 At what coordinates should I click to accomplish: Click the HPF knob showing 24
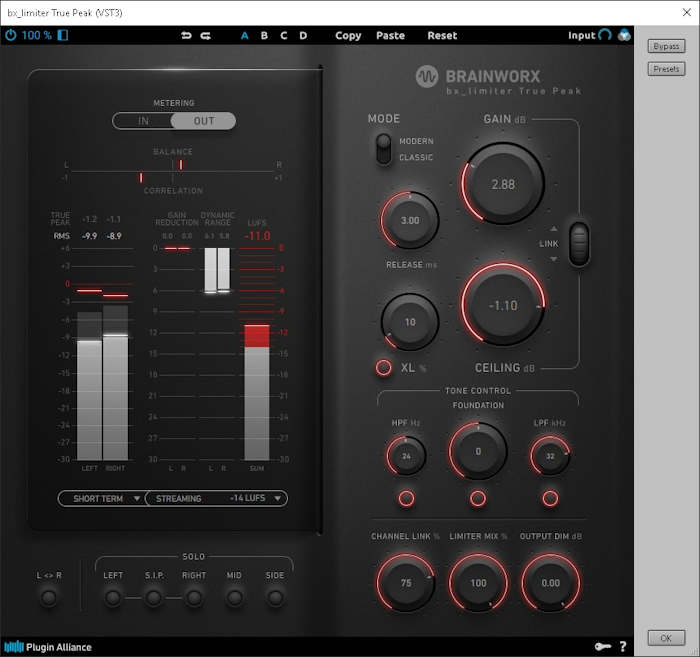[x=406, y=456]
